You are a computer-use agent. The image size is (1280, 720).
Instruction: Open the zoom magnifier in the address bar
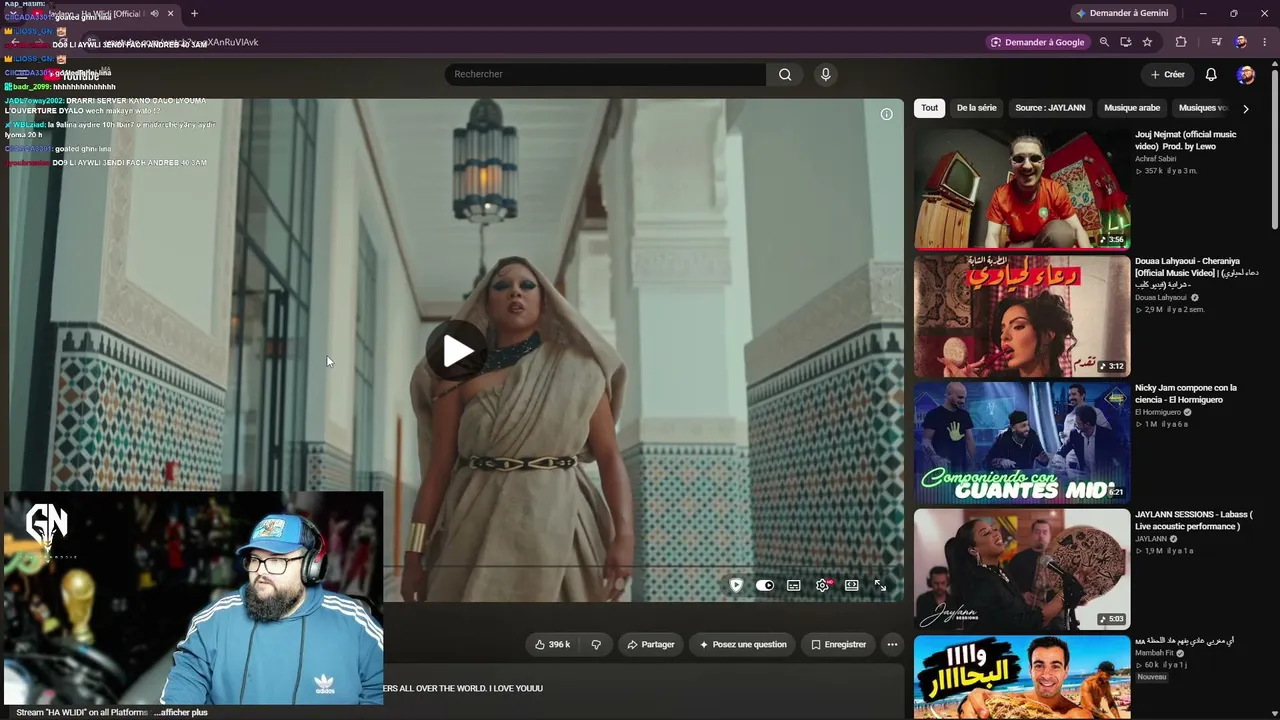tap(1104, 42)
